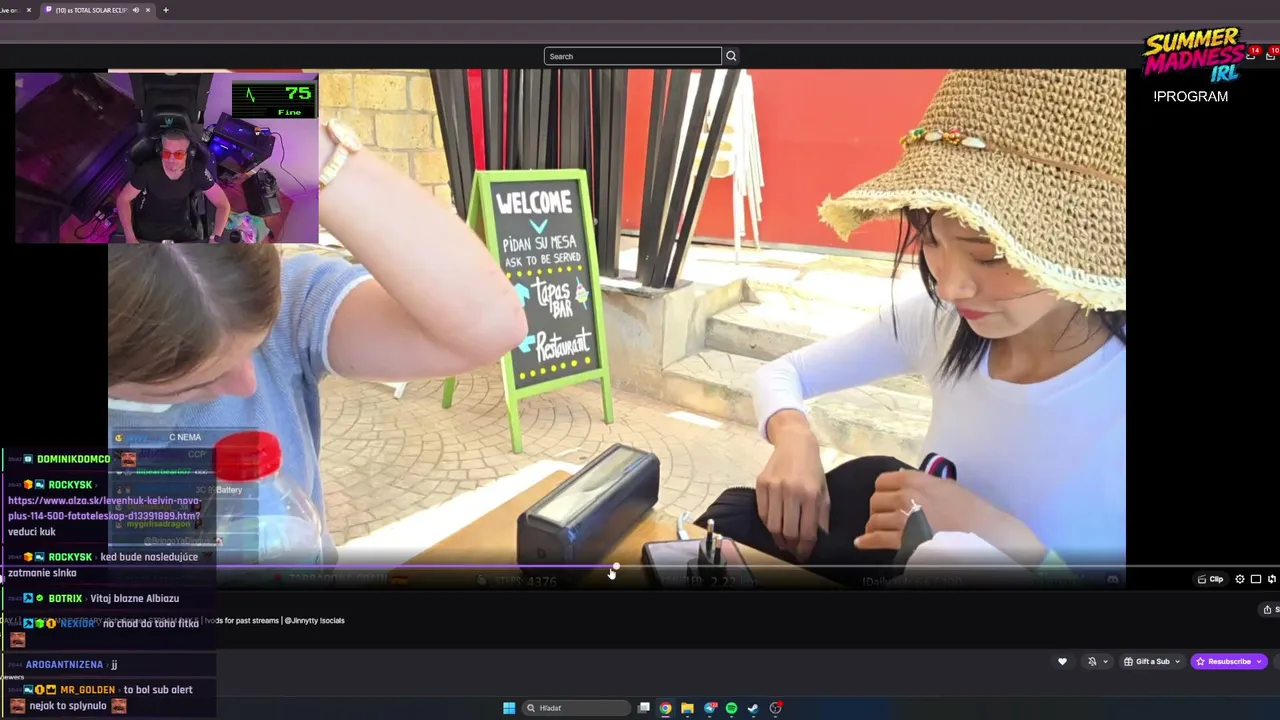1280x720 pixels.
Task: Click the heart follow button
Action: (1062, 661)
